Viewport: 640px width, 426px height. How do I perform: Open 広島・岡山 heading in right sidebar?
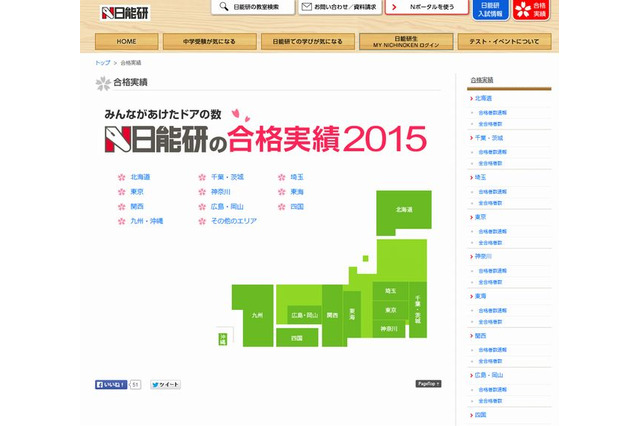(x=489, y=375)
